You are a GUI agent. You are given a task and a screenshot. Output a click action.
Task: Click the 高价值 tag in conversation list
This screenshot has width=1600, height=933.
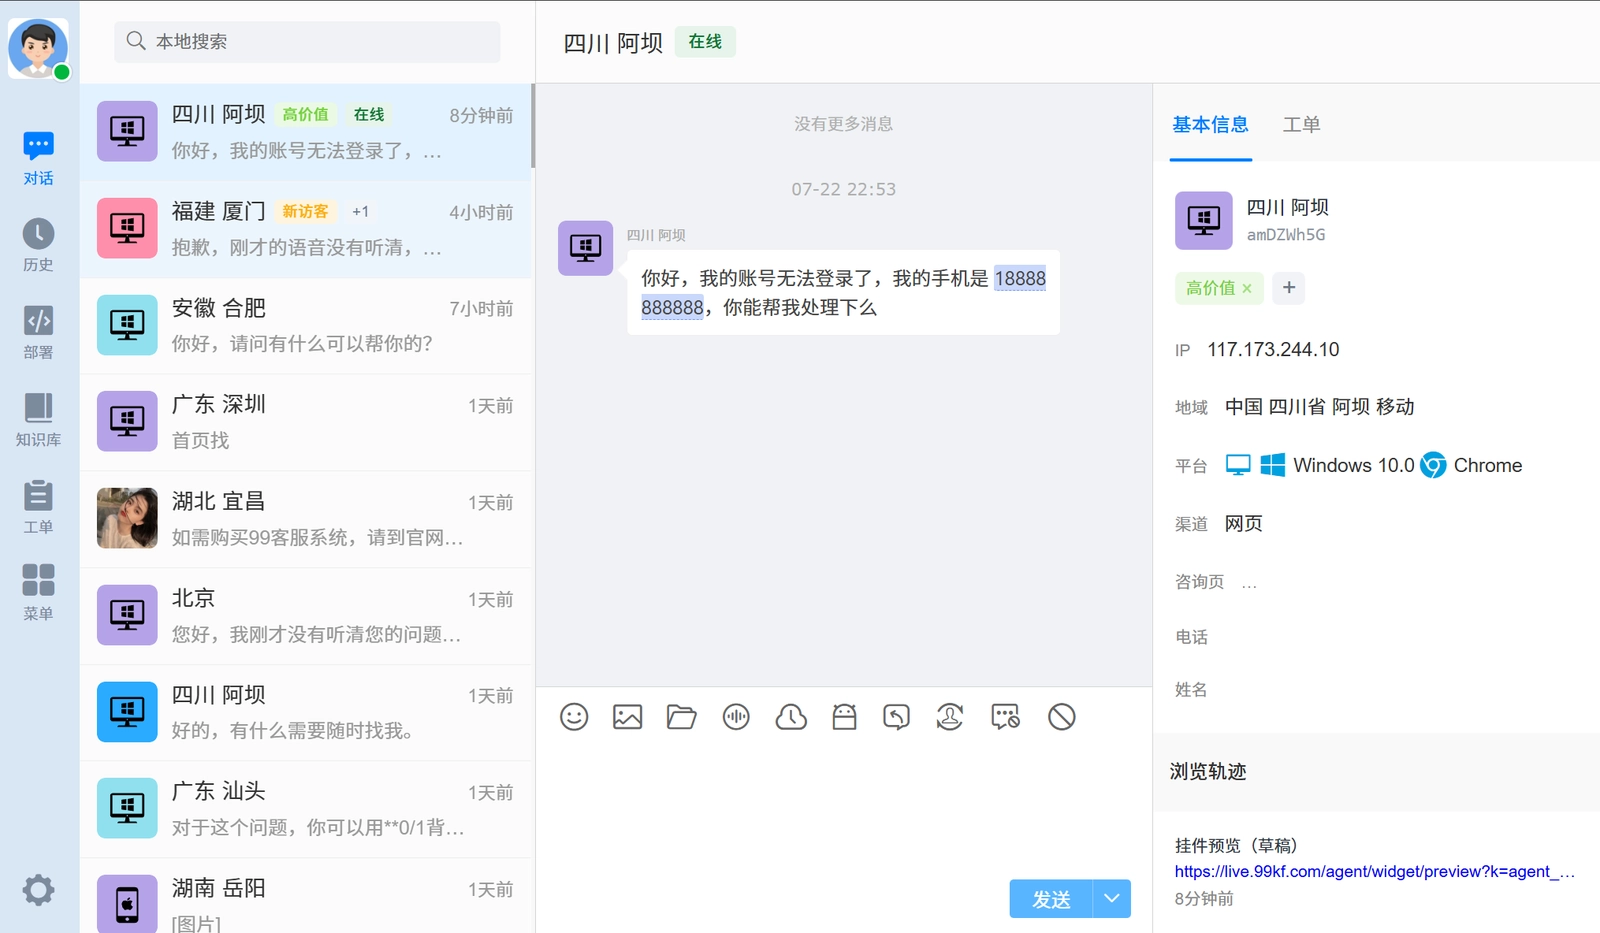[x=305, y=115]
